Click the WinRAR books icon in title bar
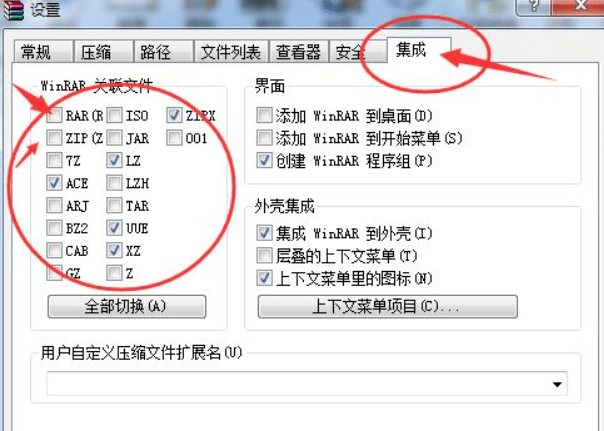Screen dimensions: 604x431 click(x=13, y=10)
